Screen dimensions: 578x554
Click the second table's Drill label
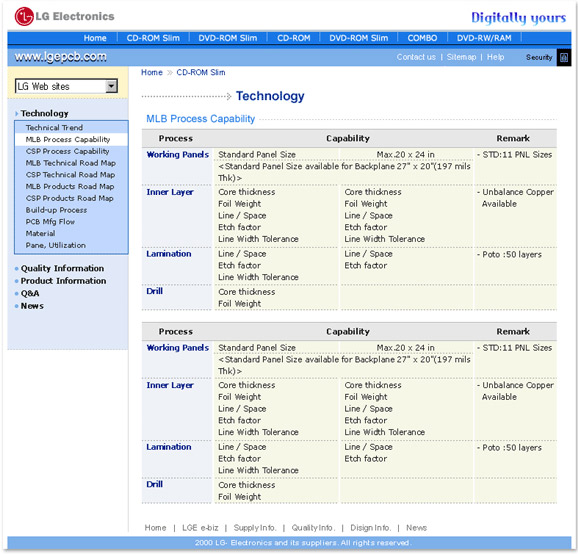tap(154, 484)
